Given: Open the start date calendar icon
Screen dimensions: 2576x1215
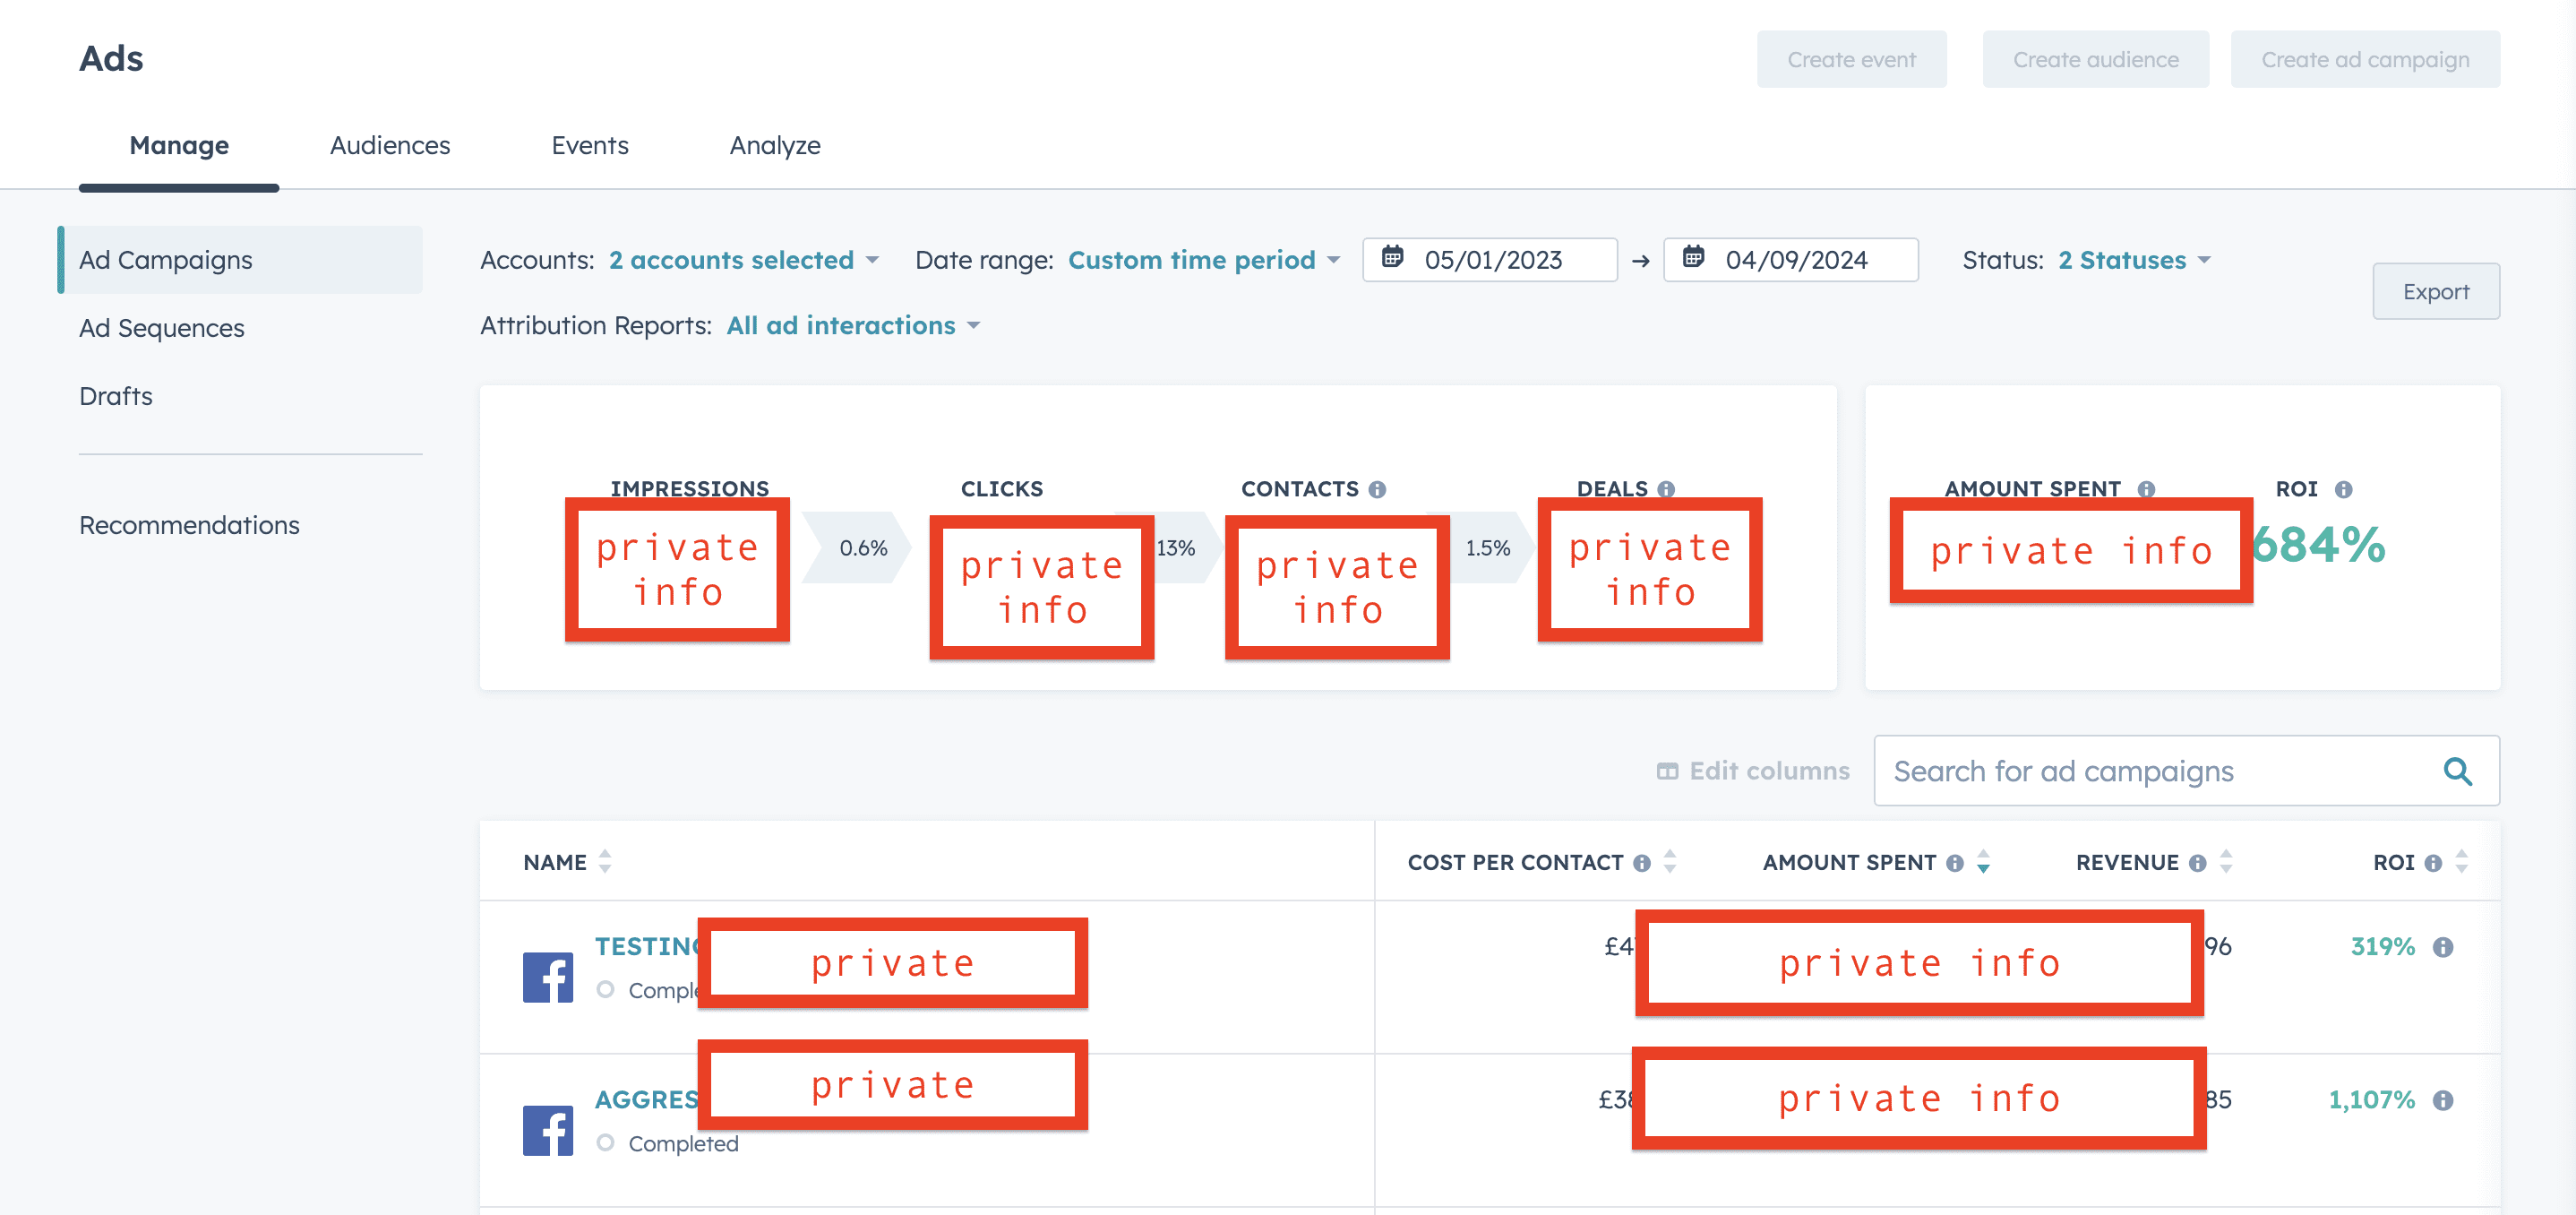Looking at the screenshot, I should click(x=1392, y=258).
